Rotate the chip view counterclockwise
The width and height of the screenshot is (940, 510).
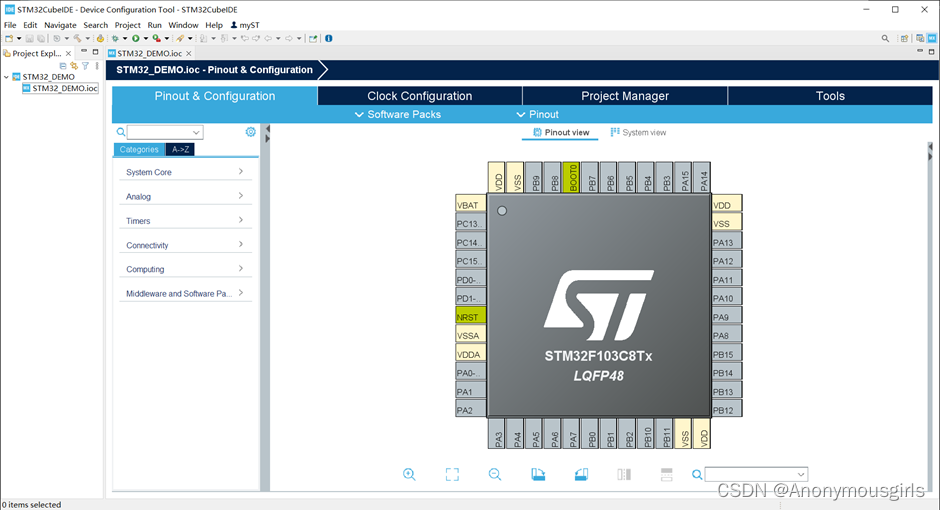click(581, 475)
